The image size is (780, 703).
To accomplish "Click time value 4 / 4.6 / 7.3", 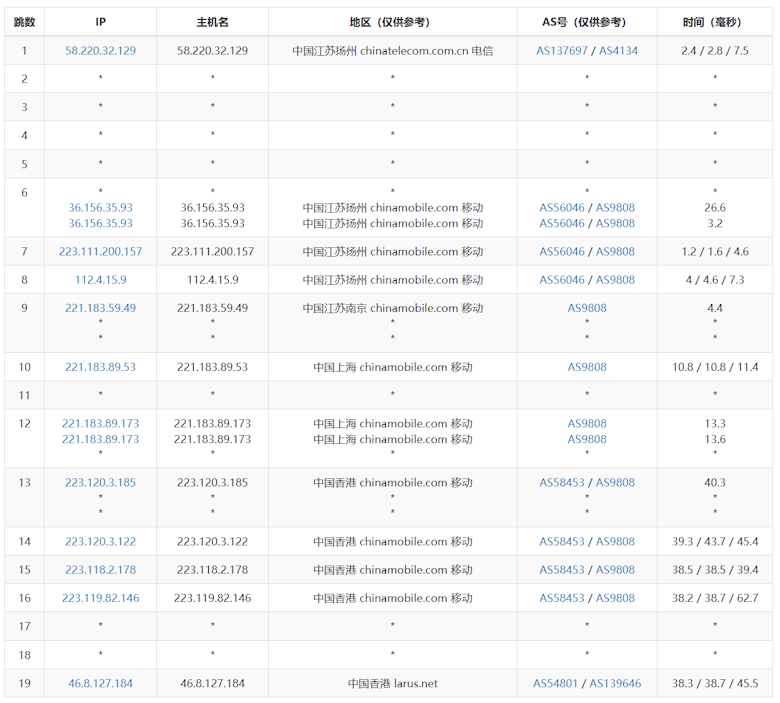I will point(715,280).
